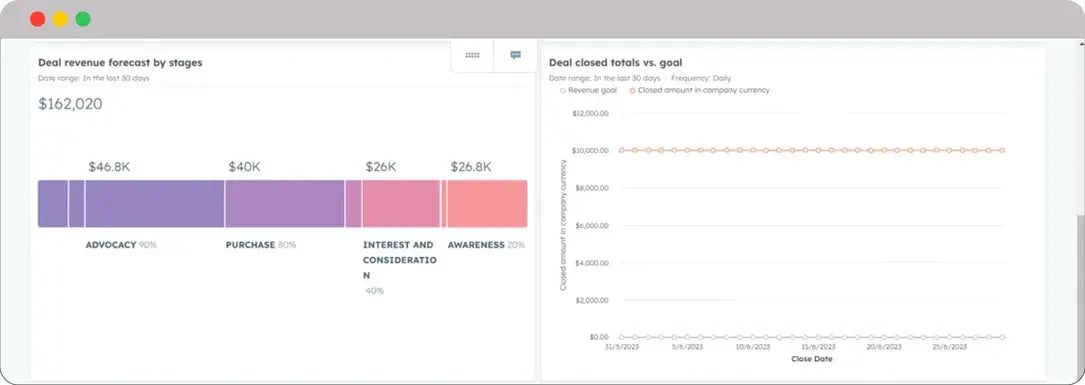
Task: Click the yellow minimize window button
Action: click(x=60, y=19)
